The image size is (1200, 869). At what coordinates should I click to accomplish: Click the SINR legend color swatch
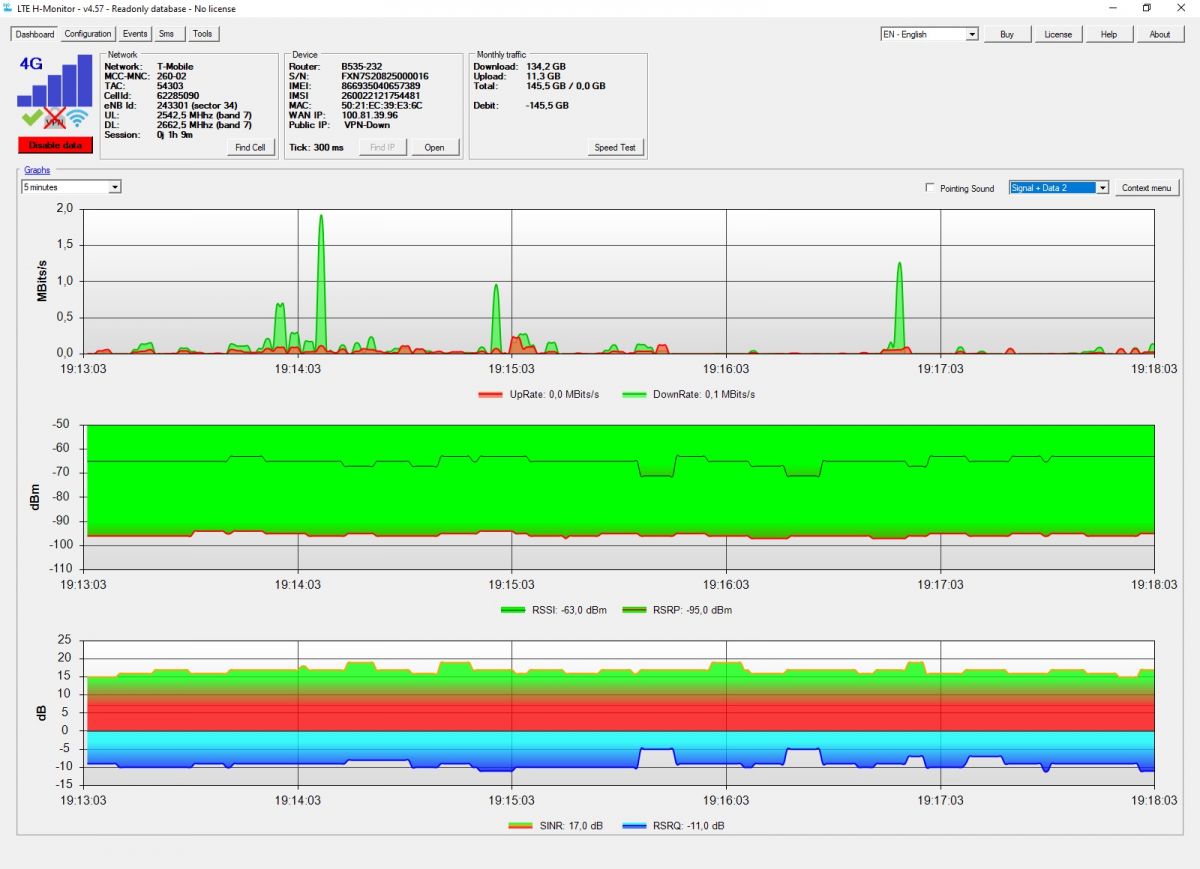coord(521,826)
